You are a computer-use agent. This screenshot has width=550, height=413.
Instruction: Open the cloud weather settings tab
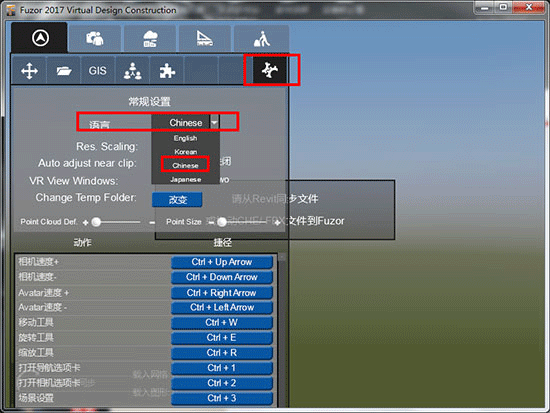[150, 39]
